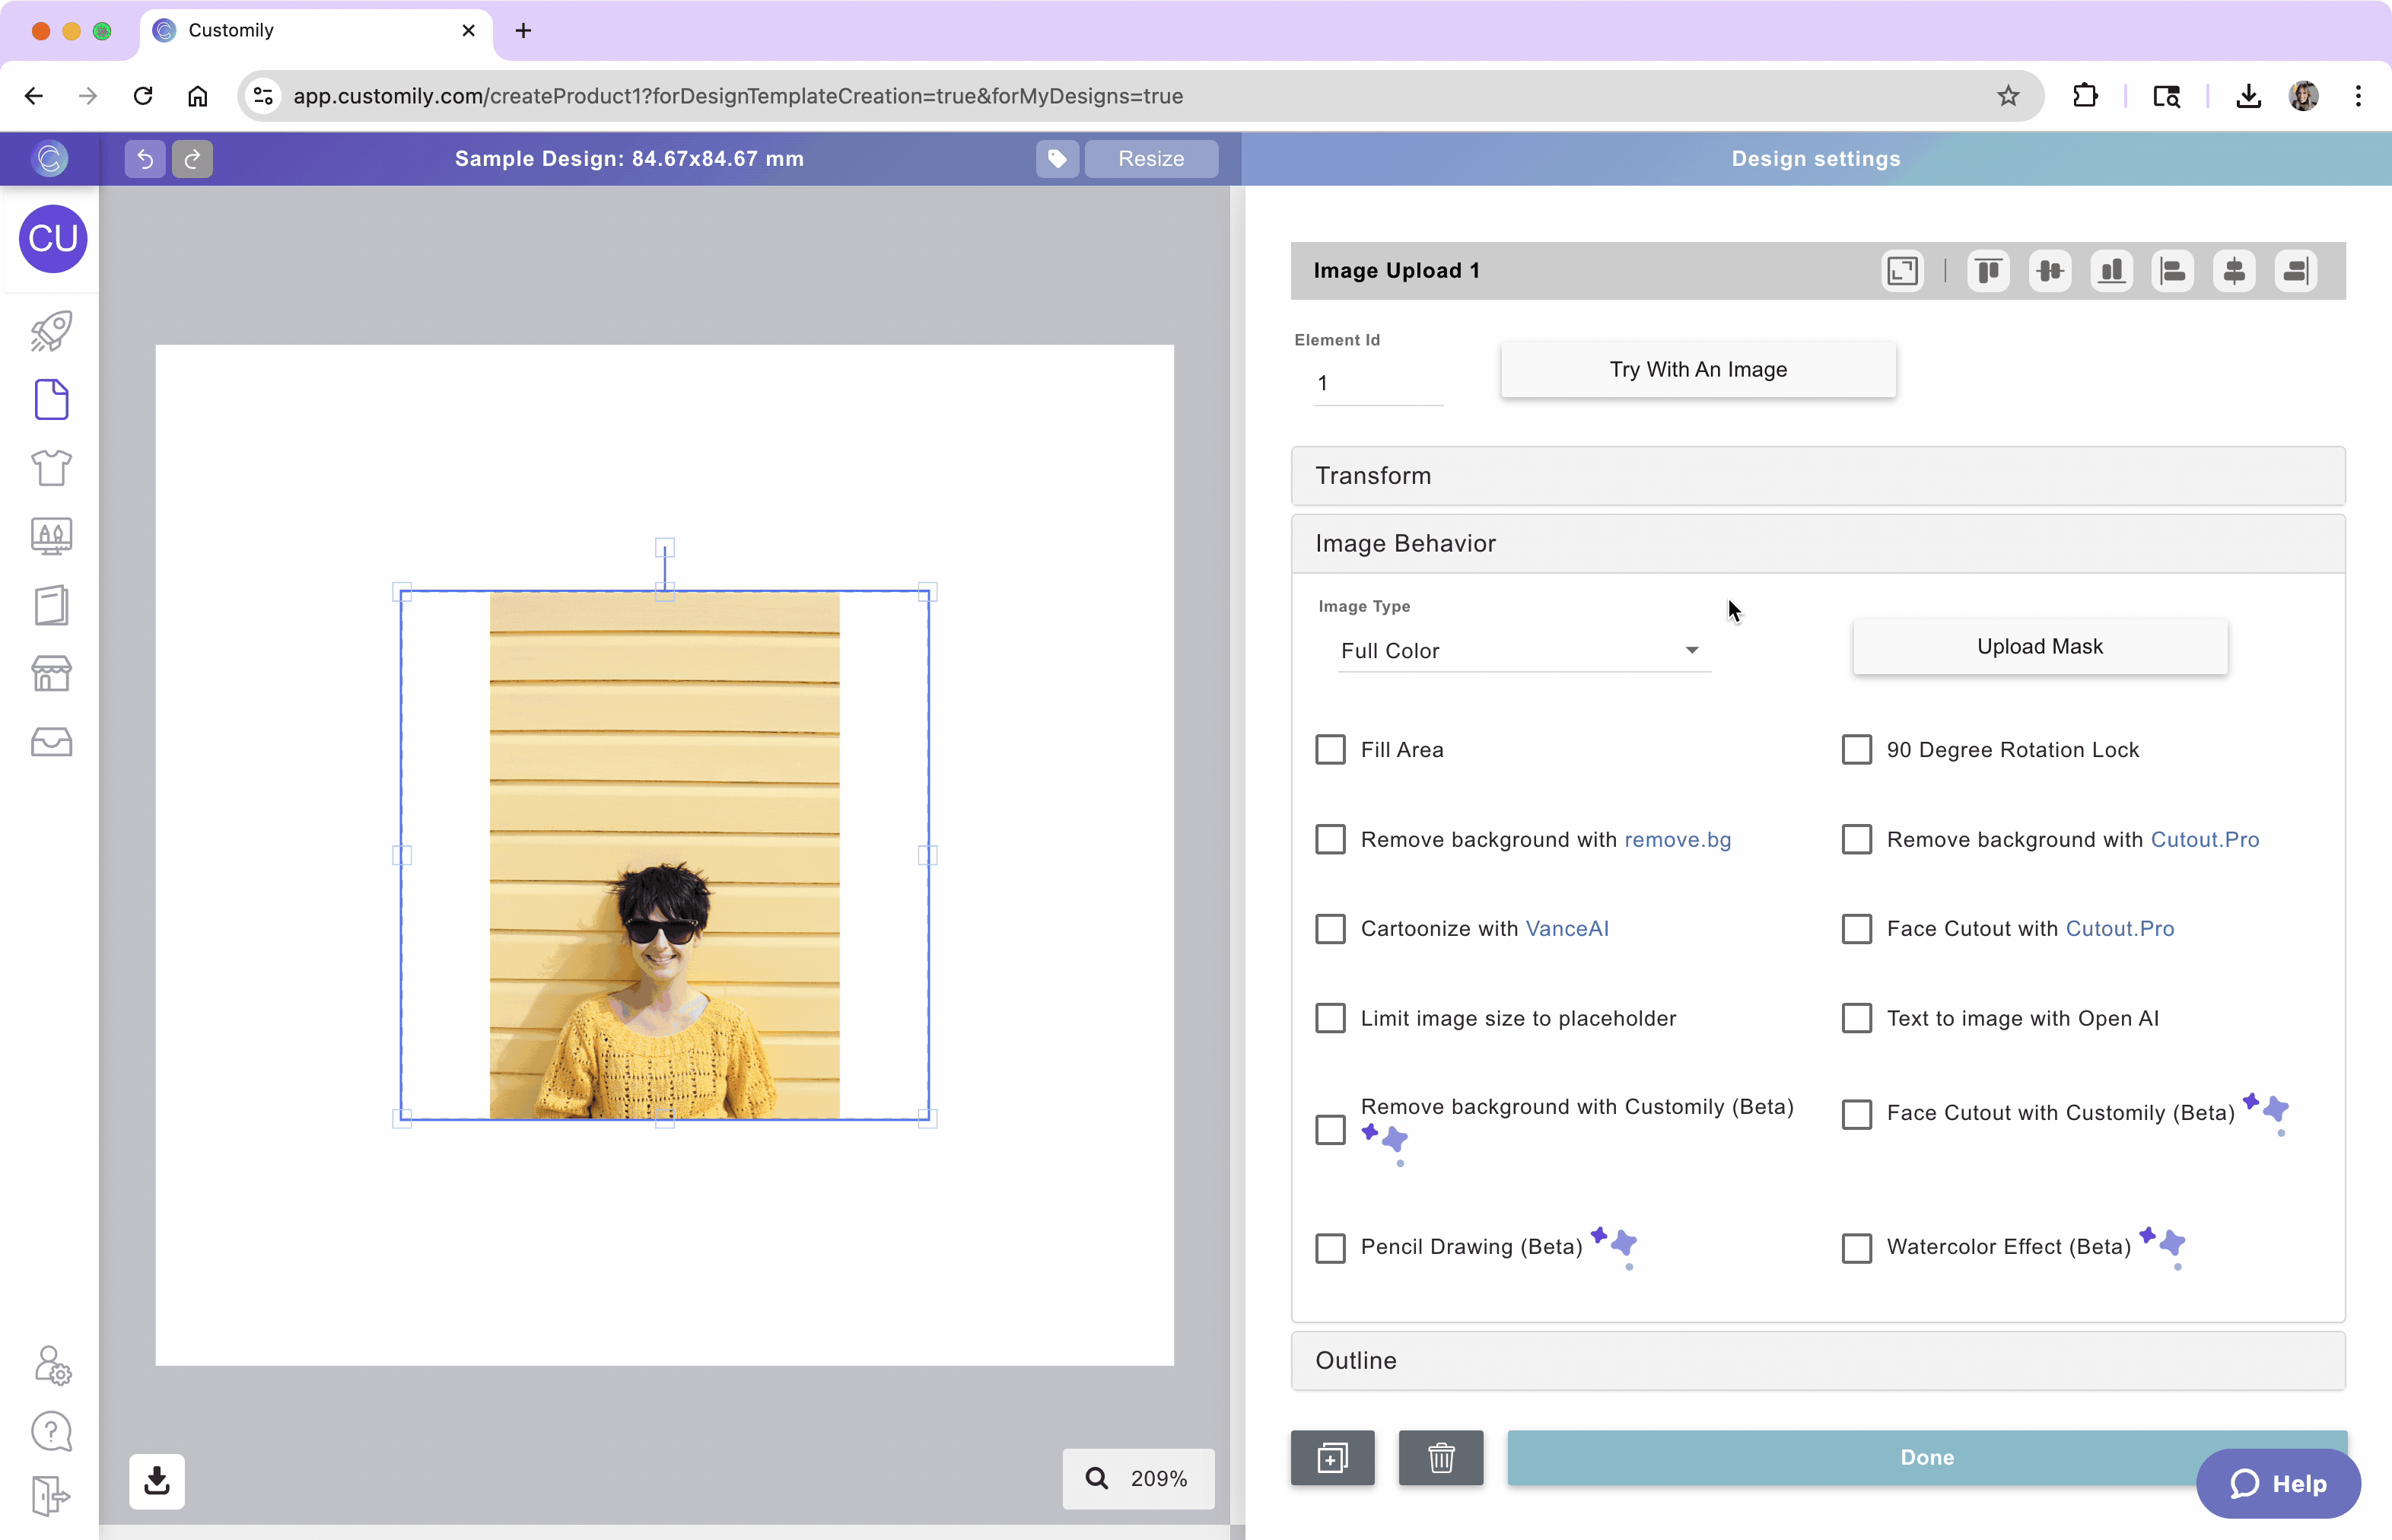Click the undo arrow button

[x=145, y=159]
